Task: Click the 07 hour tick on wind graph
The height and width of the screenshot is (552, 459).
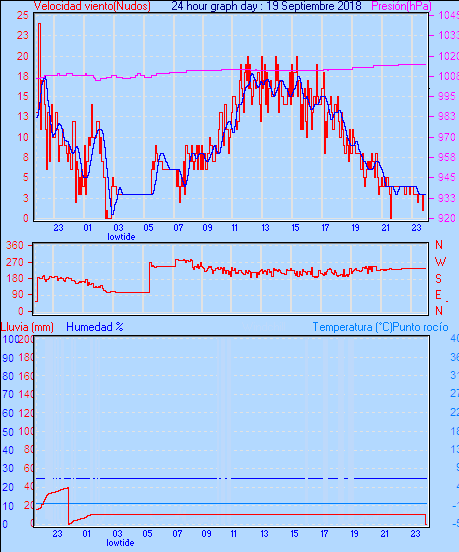Action: [178, 228]
